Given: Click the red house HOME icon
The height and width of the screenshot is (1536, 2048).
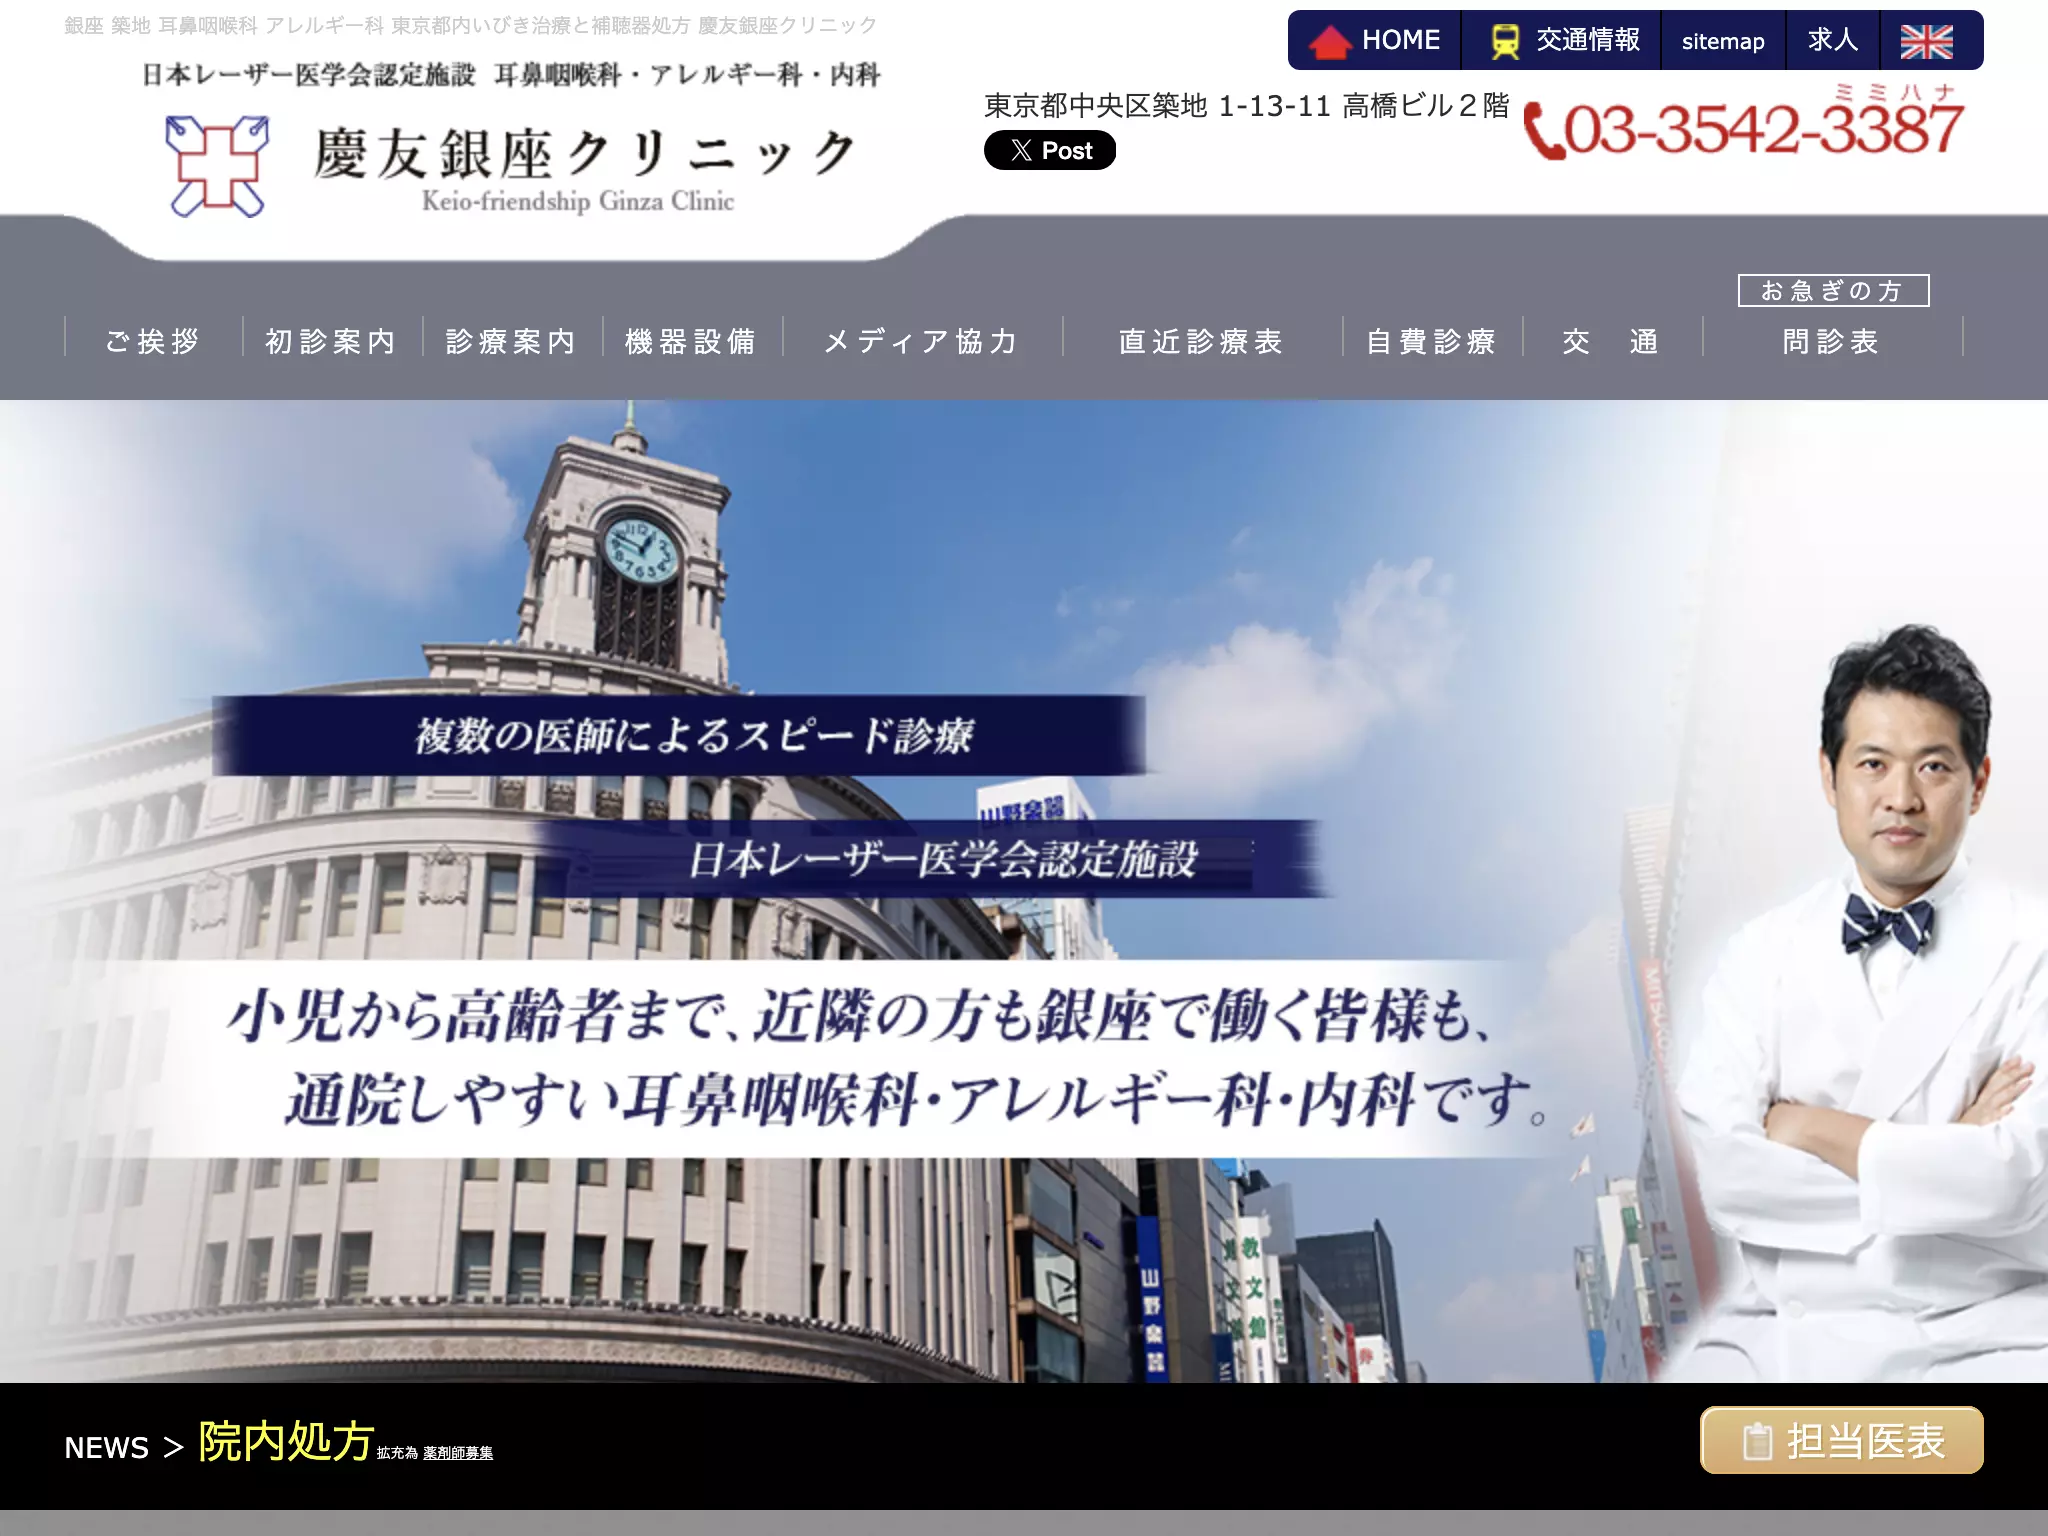Looking at the screenshot, I should (1330, 42).
